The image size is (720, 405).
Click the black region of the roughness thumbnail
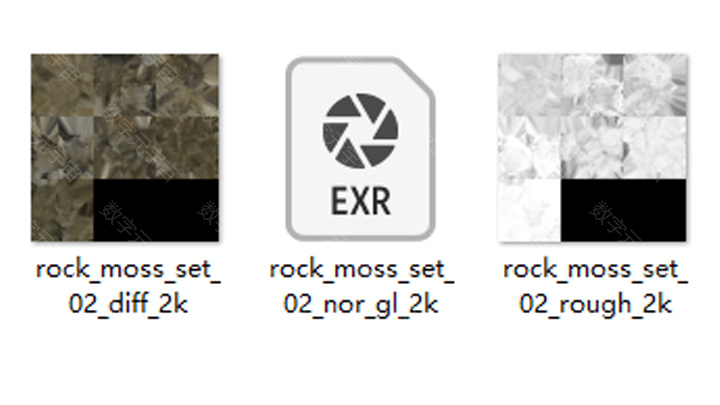(624, 210)
